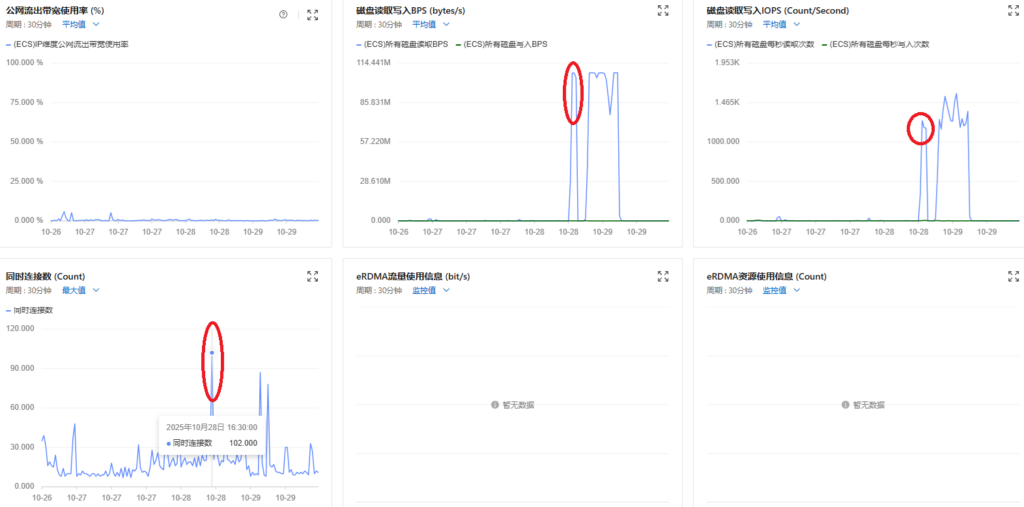Open help for 公网流出带宽使用率 chart
Screen dimensions: 1024x507
click(283, 14)
